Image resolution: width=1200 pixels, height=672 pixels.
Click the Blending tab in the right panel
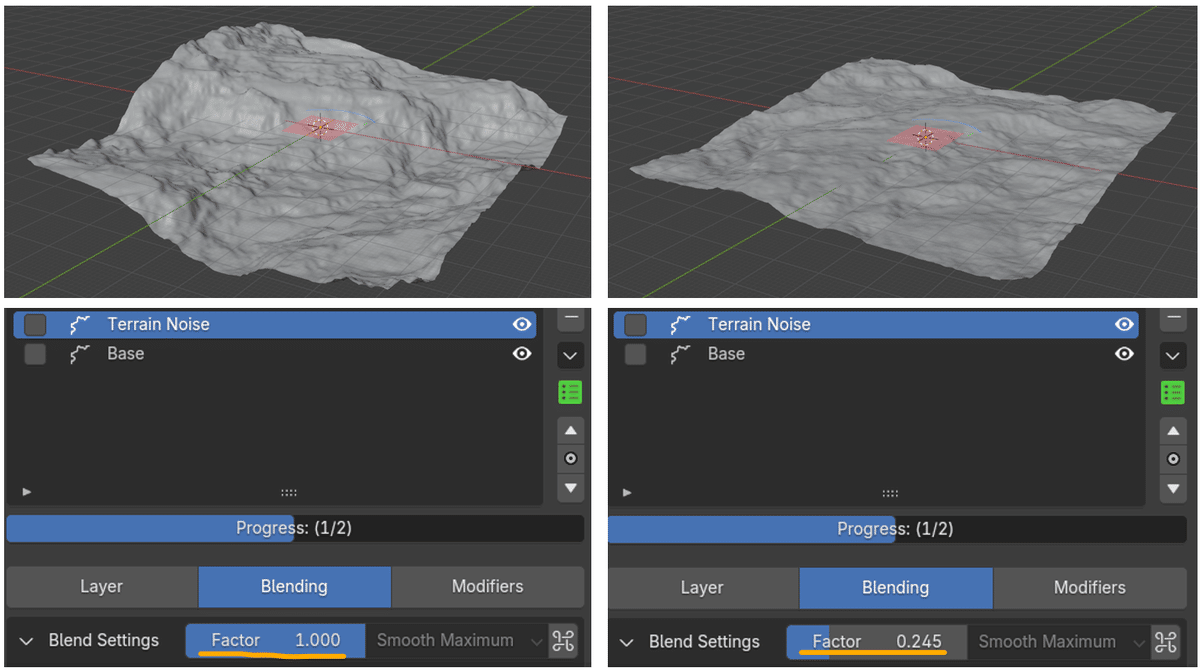(x=896, y=587)
